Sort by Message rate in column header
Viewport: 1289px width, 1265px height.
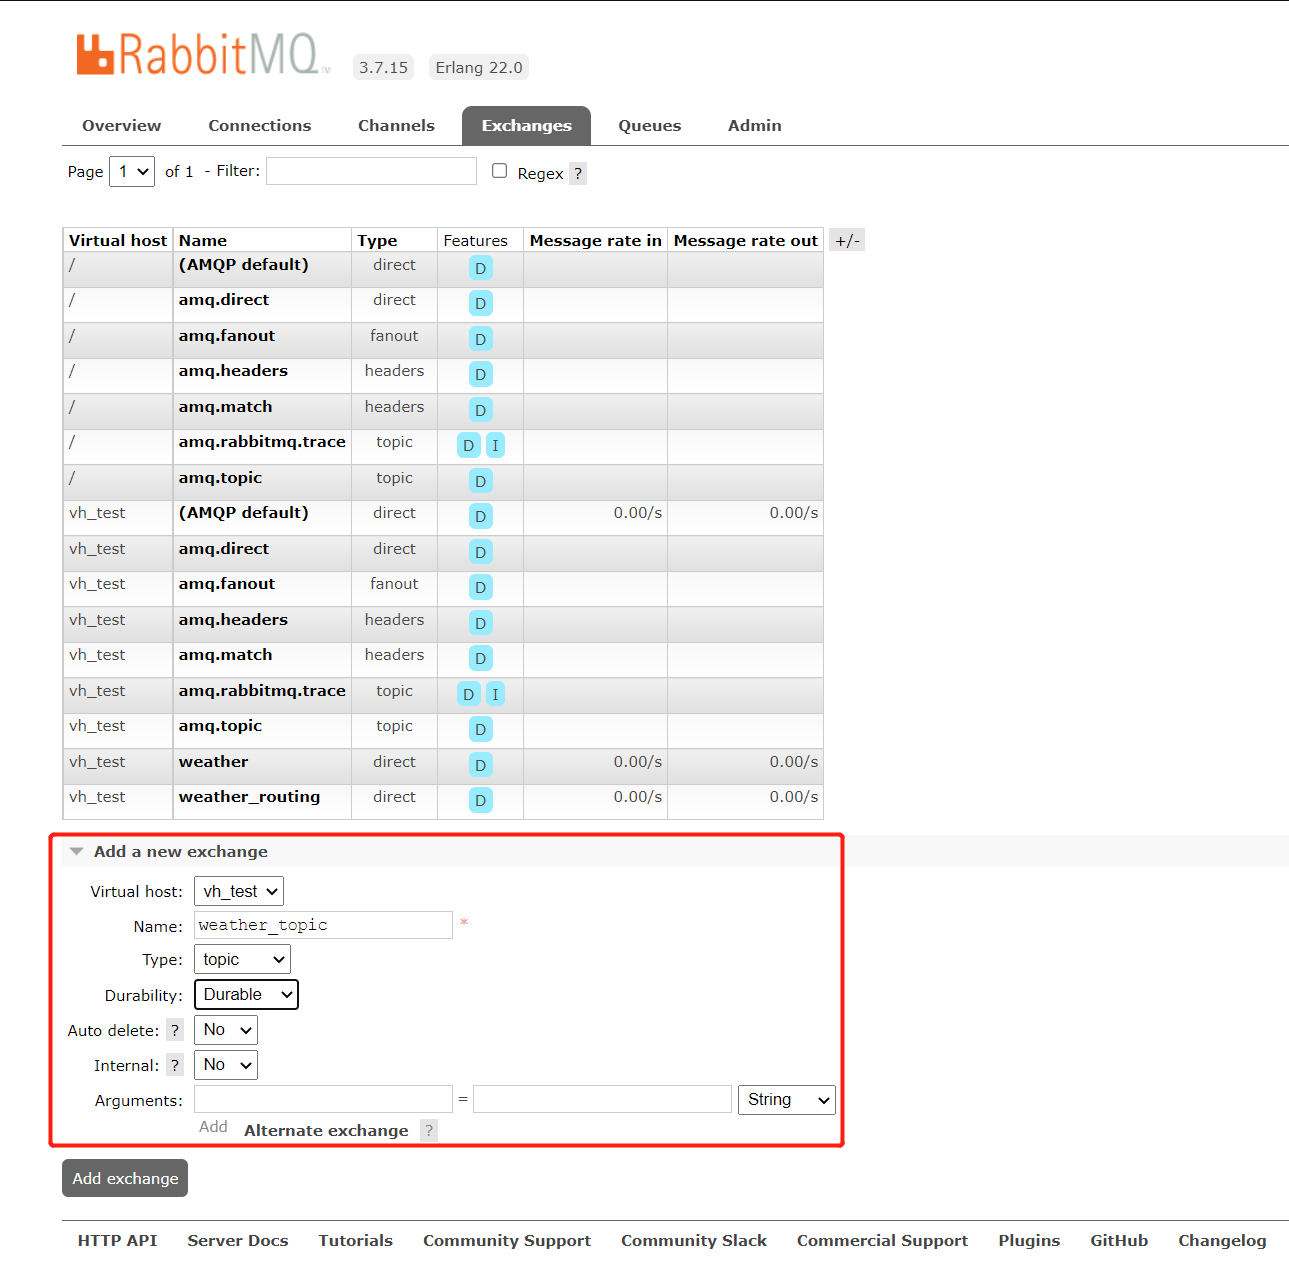(595, 240)
